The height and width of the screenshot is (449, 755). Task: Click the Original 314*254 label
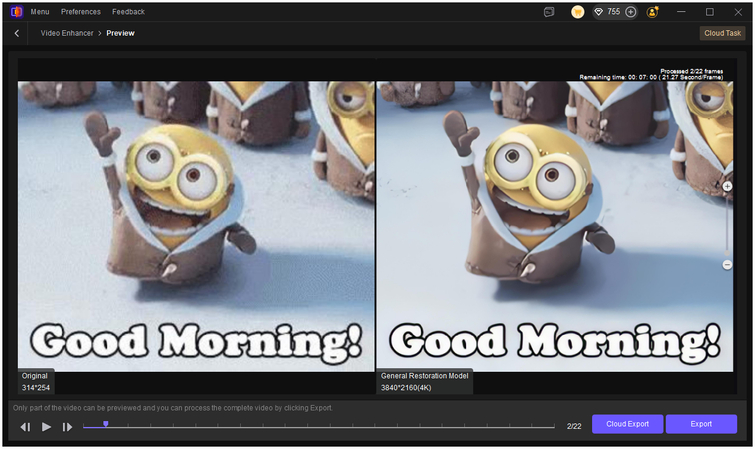pos(35,382)
